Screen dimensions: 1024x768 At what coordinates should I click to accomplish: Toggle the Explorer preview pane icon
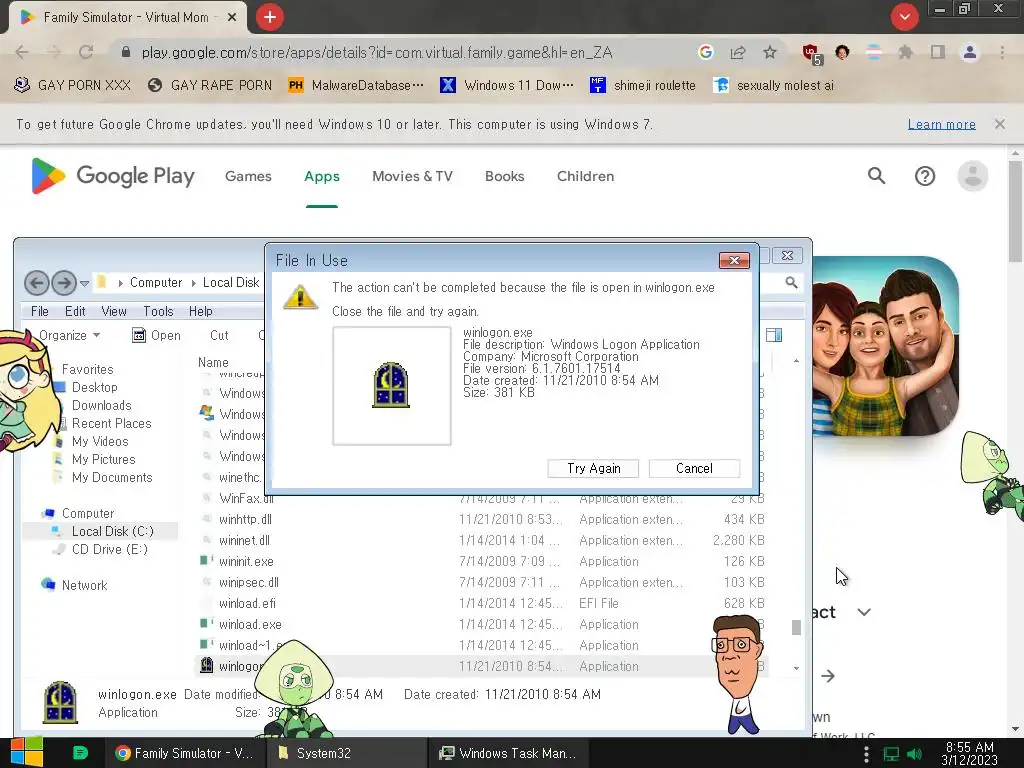[x=774, y=335]
